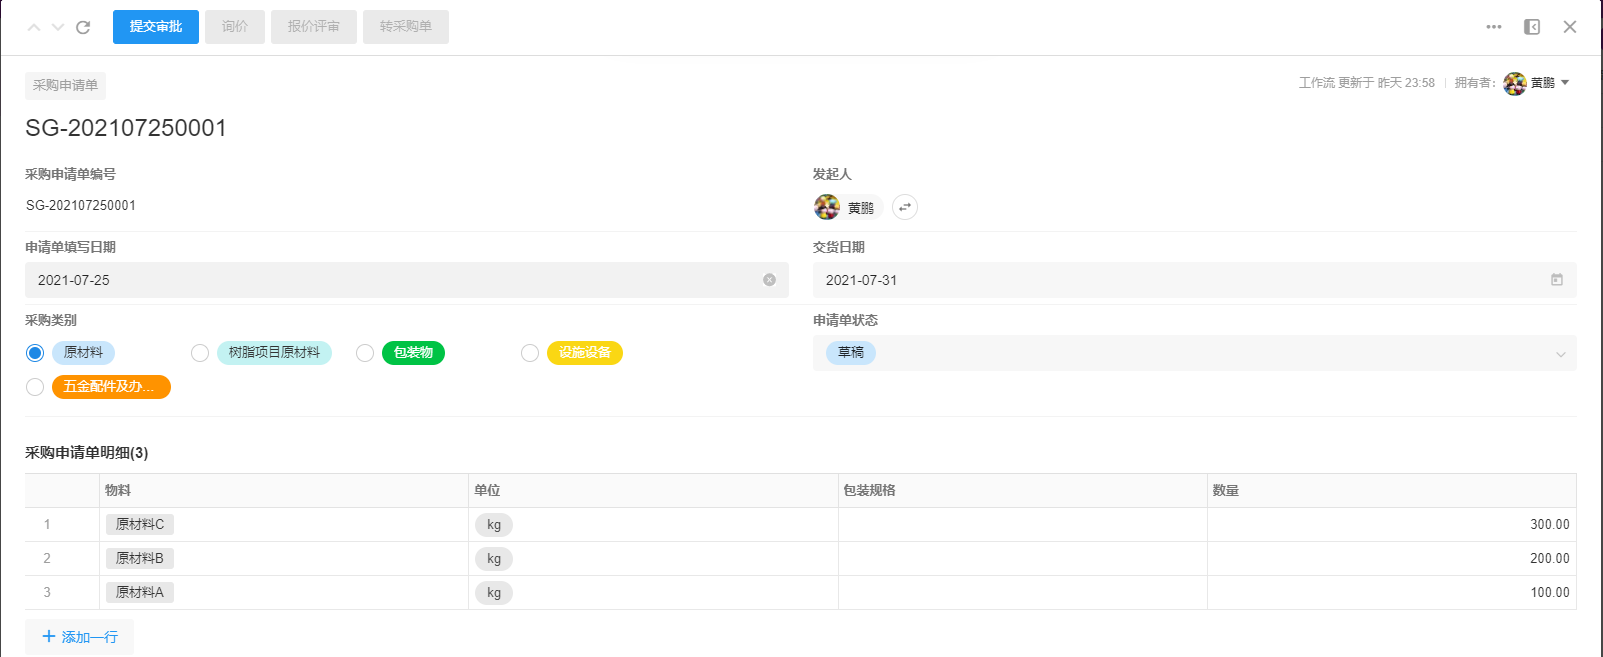The height and width of the screenshot is (657, 1603).
Task: Click 添加一行 to add a row
Action: (x=80, y=637)
